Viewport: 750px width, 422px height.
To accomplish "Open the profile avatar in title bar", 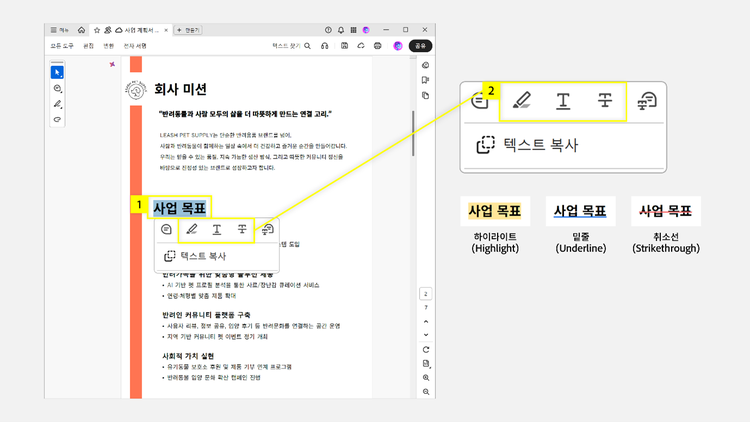I will [366, 30].
